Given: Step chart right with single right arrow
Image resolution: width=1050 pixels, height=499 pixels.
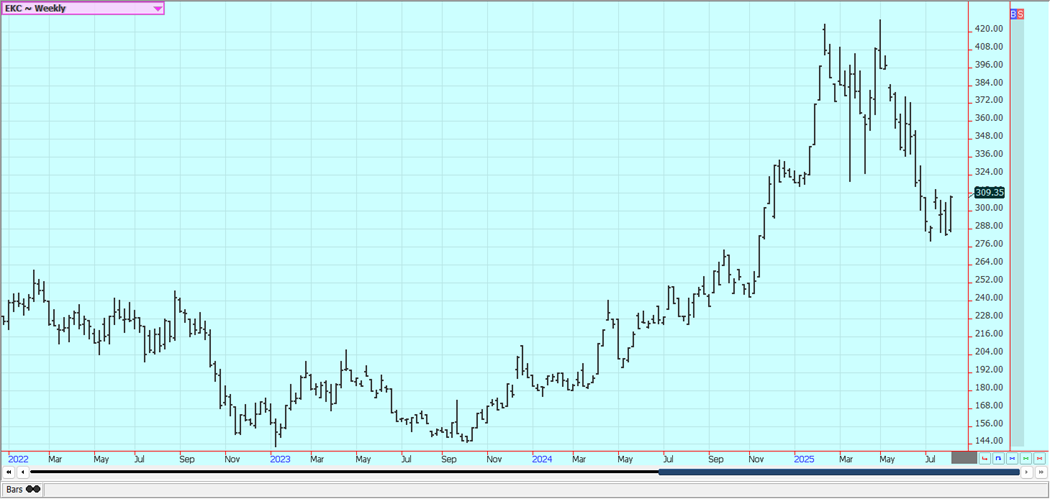Looking at the screenshot, I should tap(1027, 472).
